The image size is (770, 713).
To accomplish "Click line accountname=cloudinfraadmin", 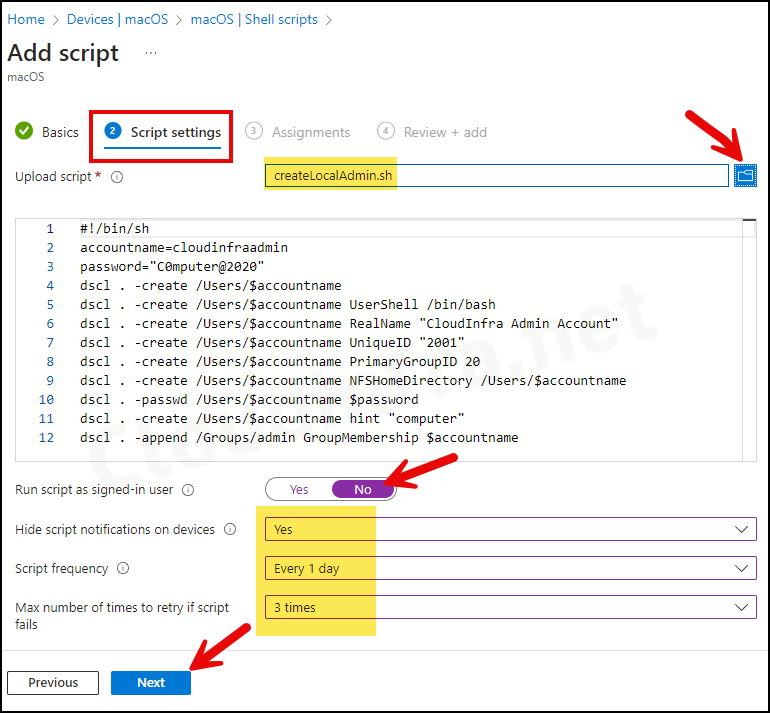I will tap(184, 247).
